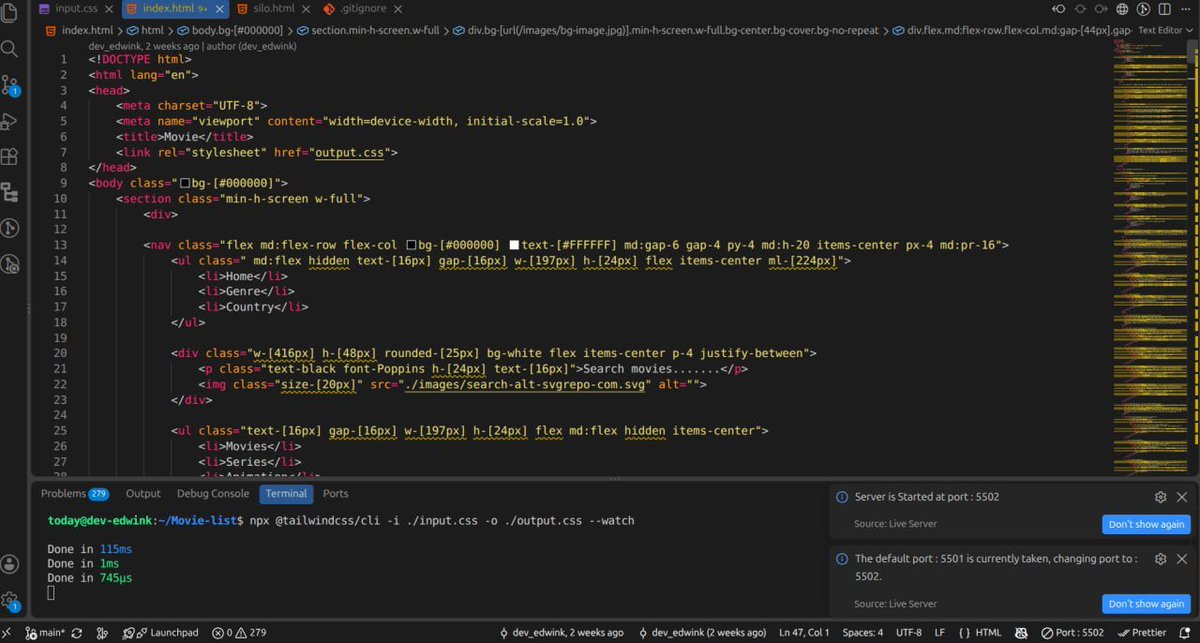Click the black bg swatch in nav line

412,245
